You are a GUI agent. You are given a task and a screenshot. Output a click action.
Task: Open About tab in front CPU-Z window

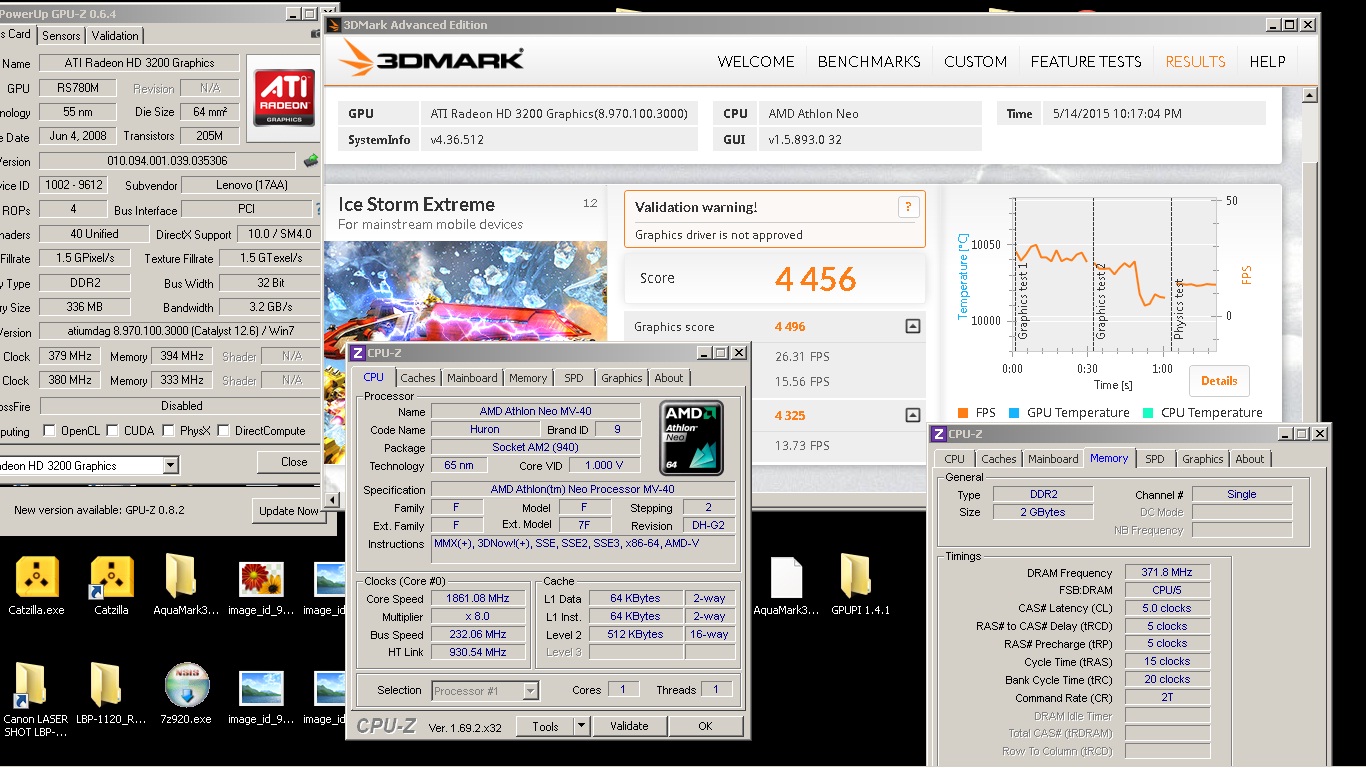pyautogui.click(x=669, y=378)
